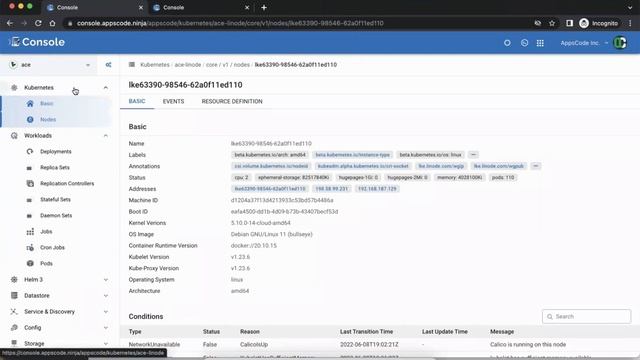Reload the page with refresh icon
640x360 pixels.
pos(38,23)
